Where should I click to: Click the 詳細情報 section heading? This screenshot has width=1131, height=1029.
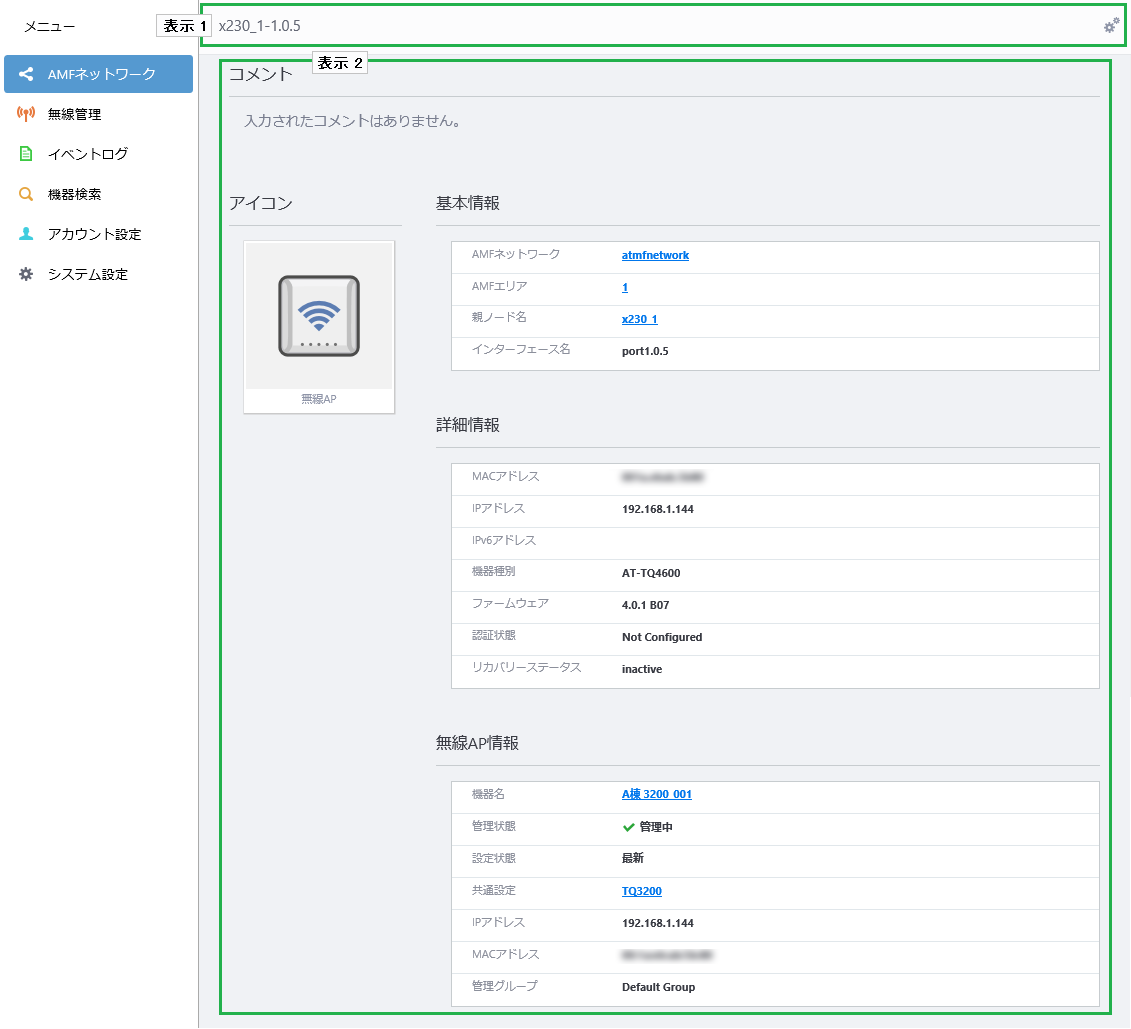(467, 425)
